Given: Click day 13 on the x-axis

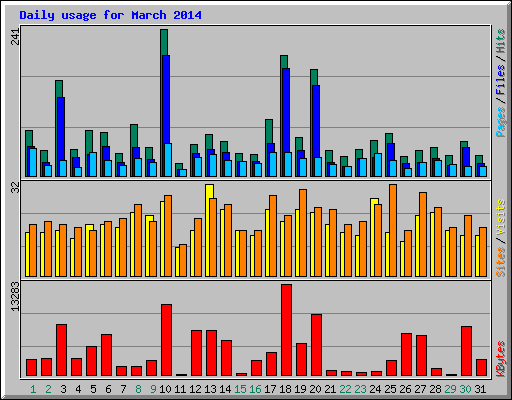Looking at the screenshot, I should [210, 389].
